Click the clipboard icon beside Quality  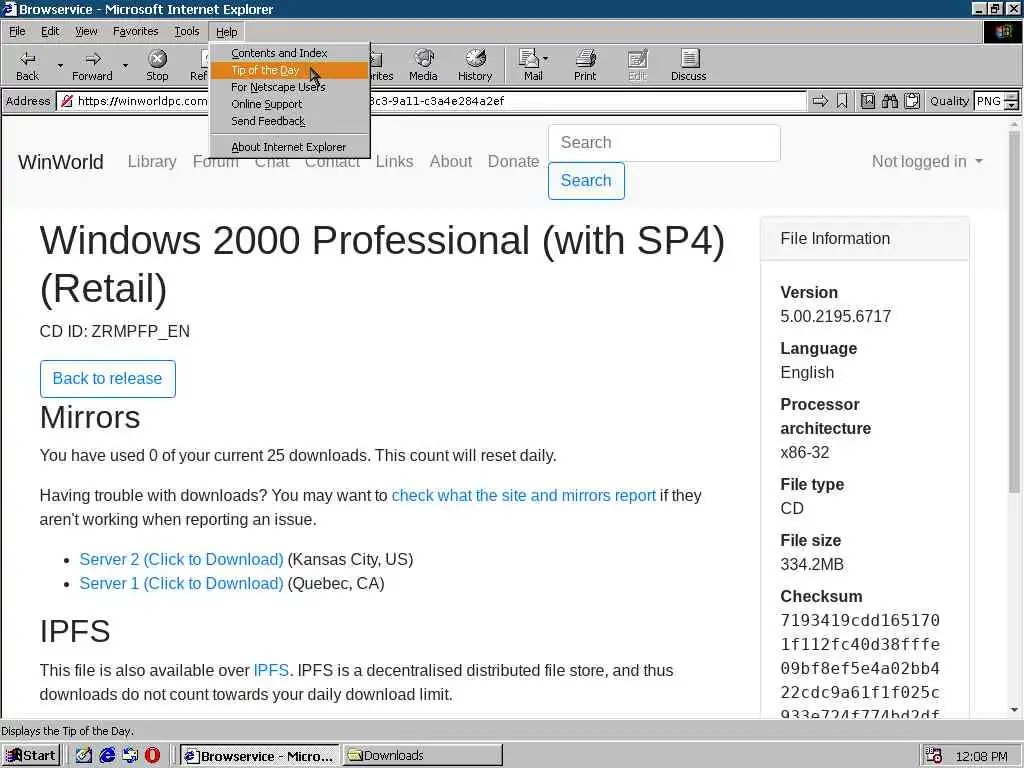912,101
